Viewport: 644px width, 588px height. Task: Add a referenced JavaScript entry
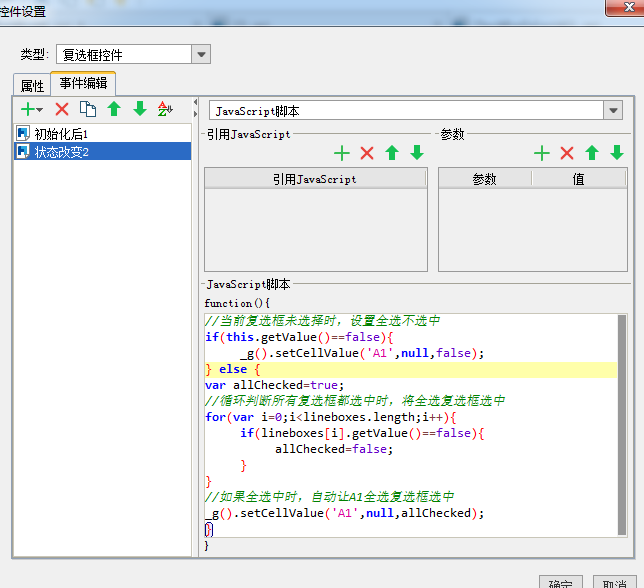pos(342,153)
